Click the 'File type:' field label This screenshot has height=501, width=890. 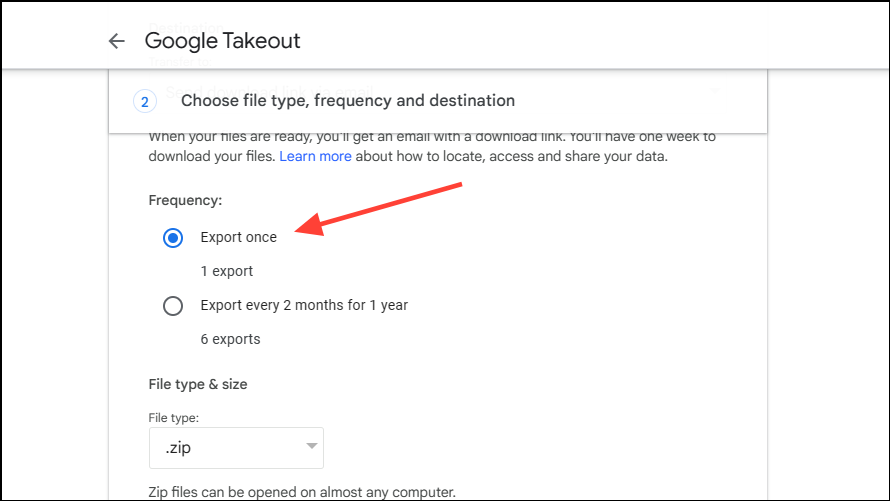point(174,418)
